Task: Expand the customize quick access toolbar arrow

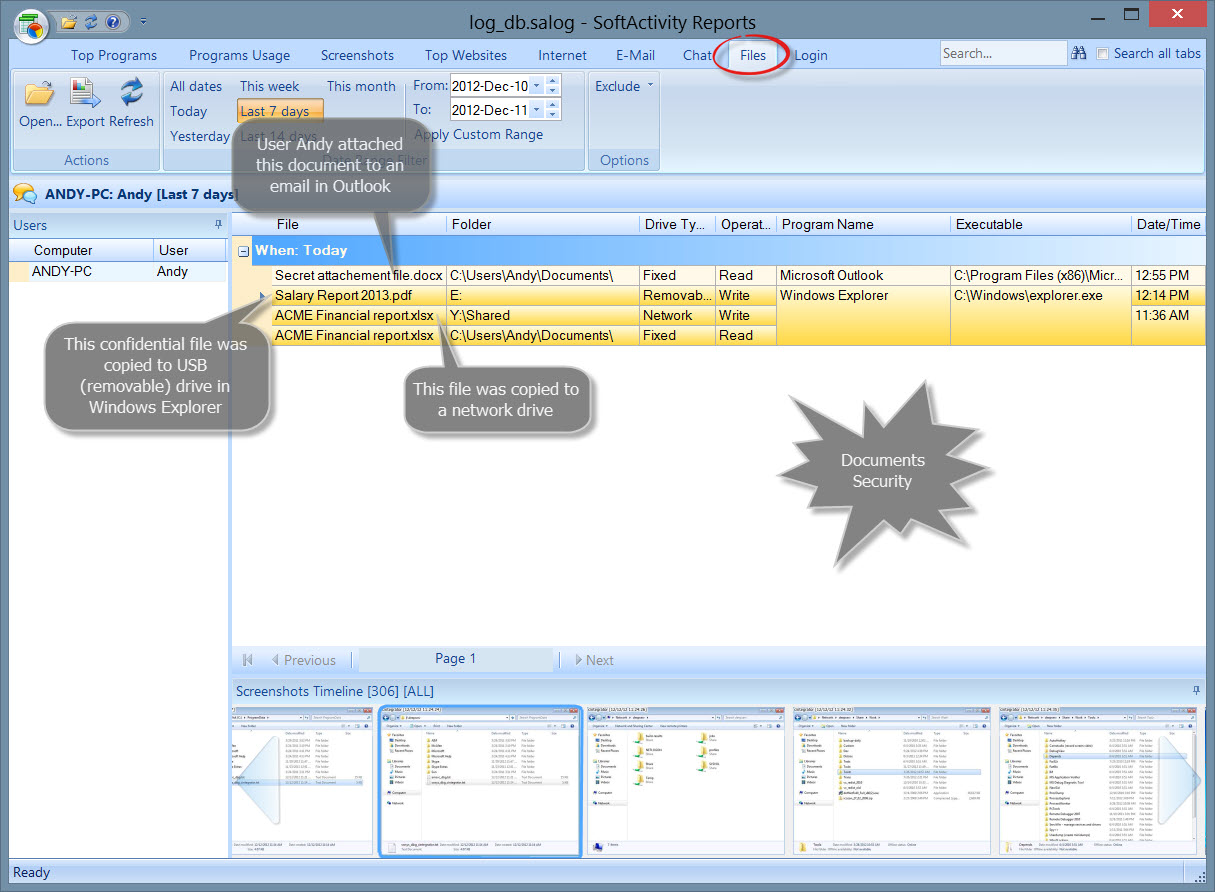Action: [144, 21]
